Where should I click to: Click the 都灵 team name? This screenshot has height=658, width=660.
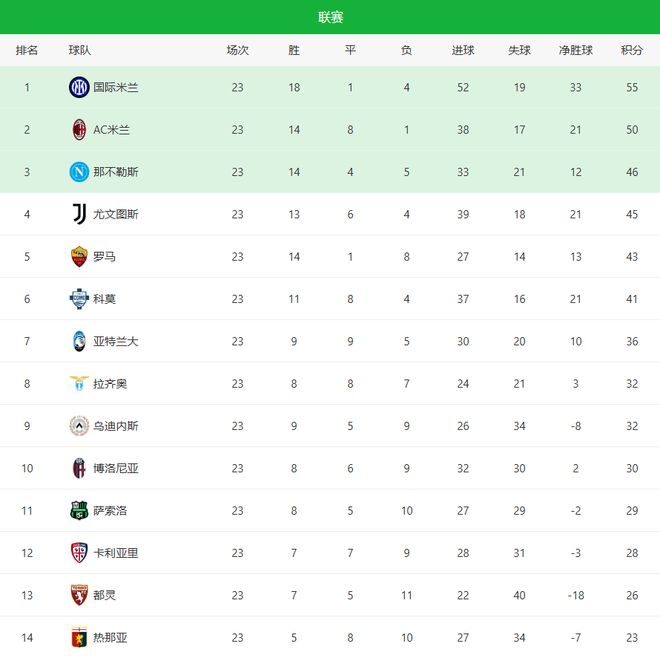104,595
